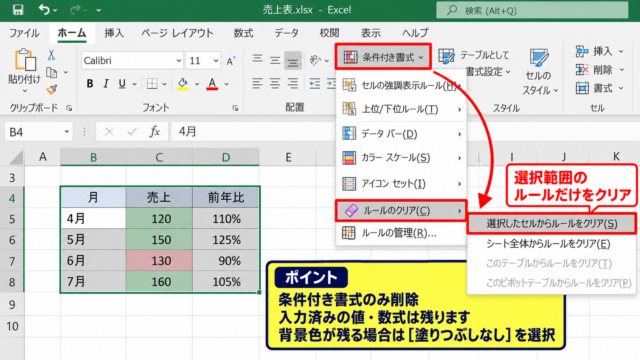640x360 pixels.
Task: Select cell containing 130
Action: click(159, 260)
